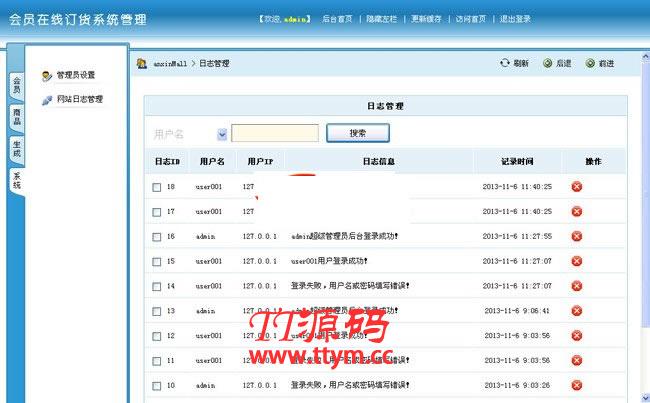The image size is (650, 403).
Task: Delete log entry 14 with red X
Action: point(577,286)
